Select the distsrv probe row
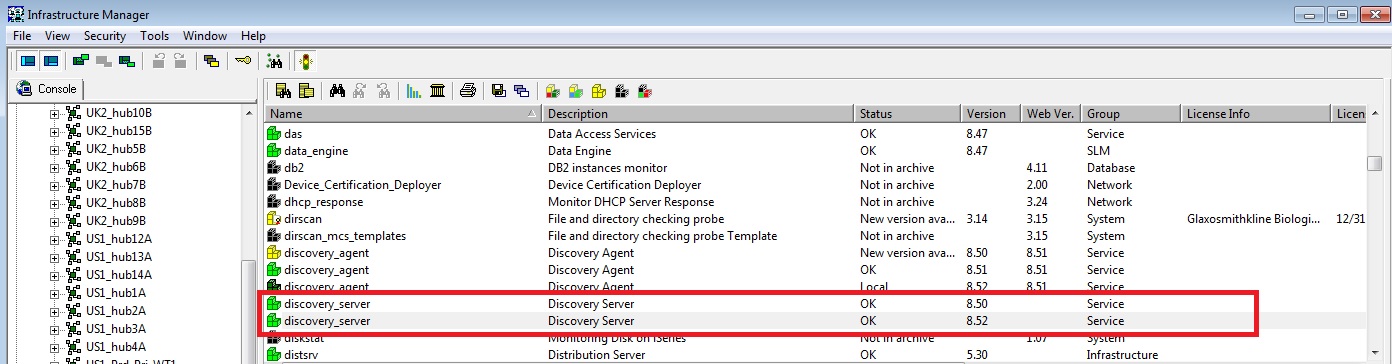Screen dimensions: 1392x364 815,355
